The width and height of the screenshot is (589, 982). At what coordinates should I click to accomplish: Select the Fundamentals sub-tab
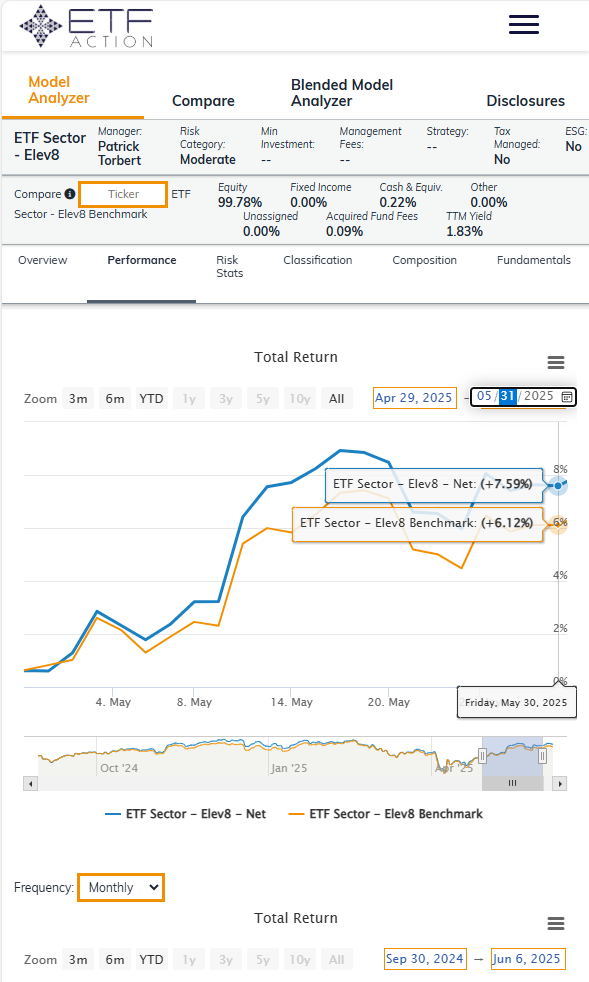534,260
